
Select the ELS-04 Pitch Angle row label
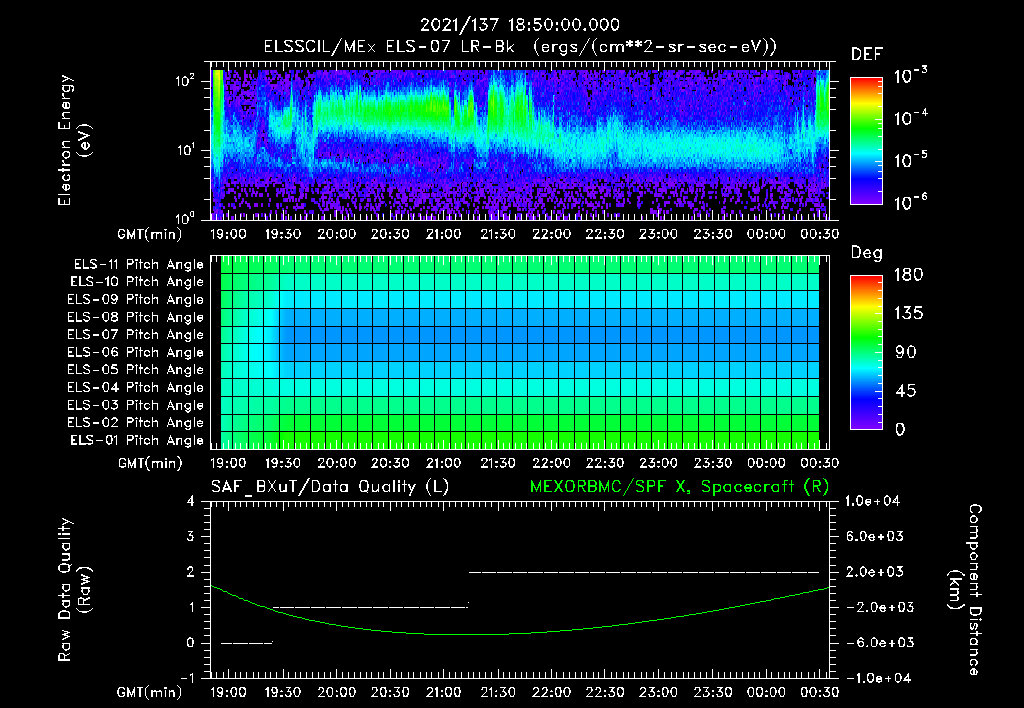coord(135,387)
